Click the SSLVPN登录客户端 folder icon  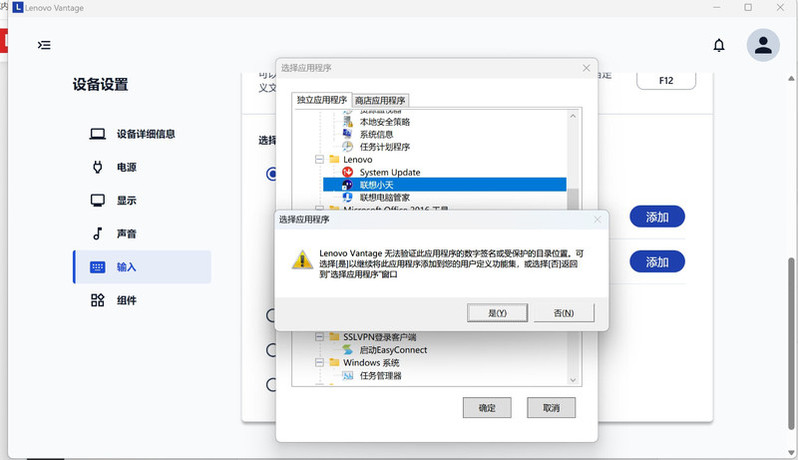pos(334,337)
